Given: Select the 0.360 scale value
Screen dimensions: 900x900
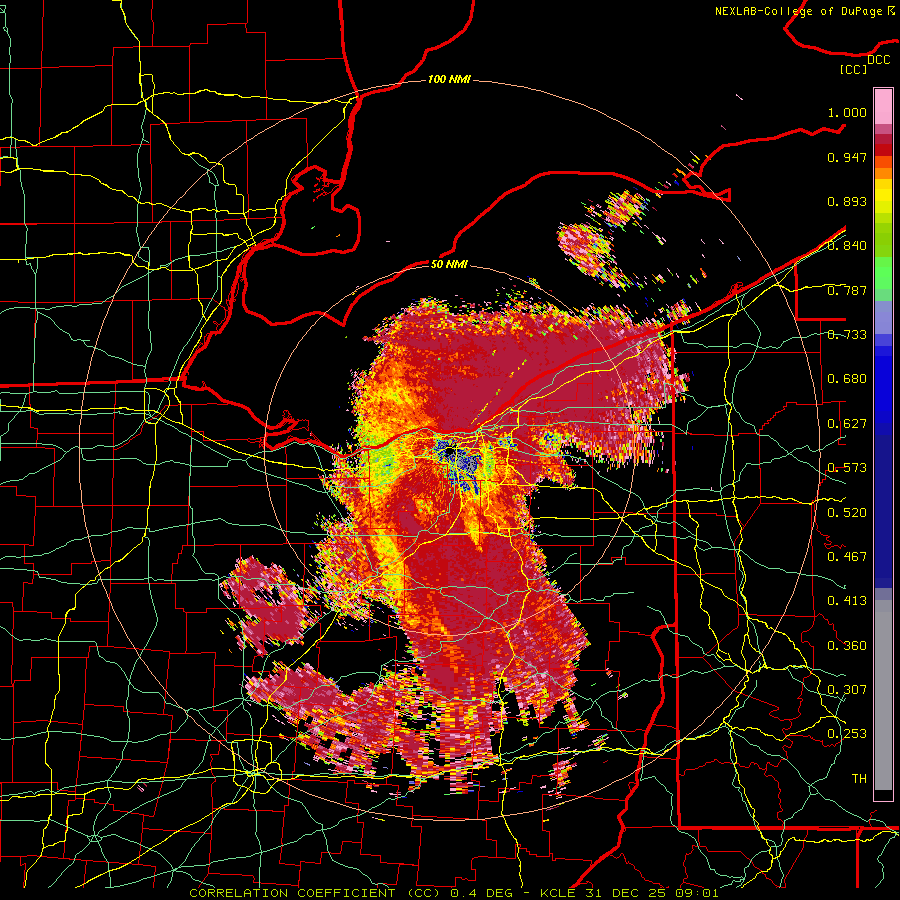Looking at the screenshot, I should point(847,646).
